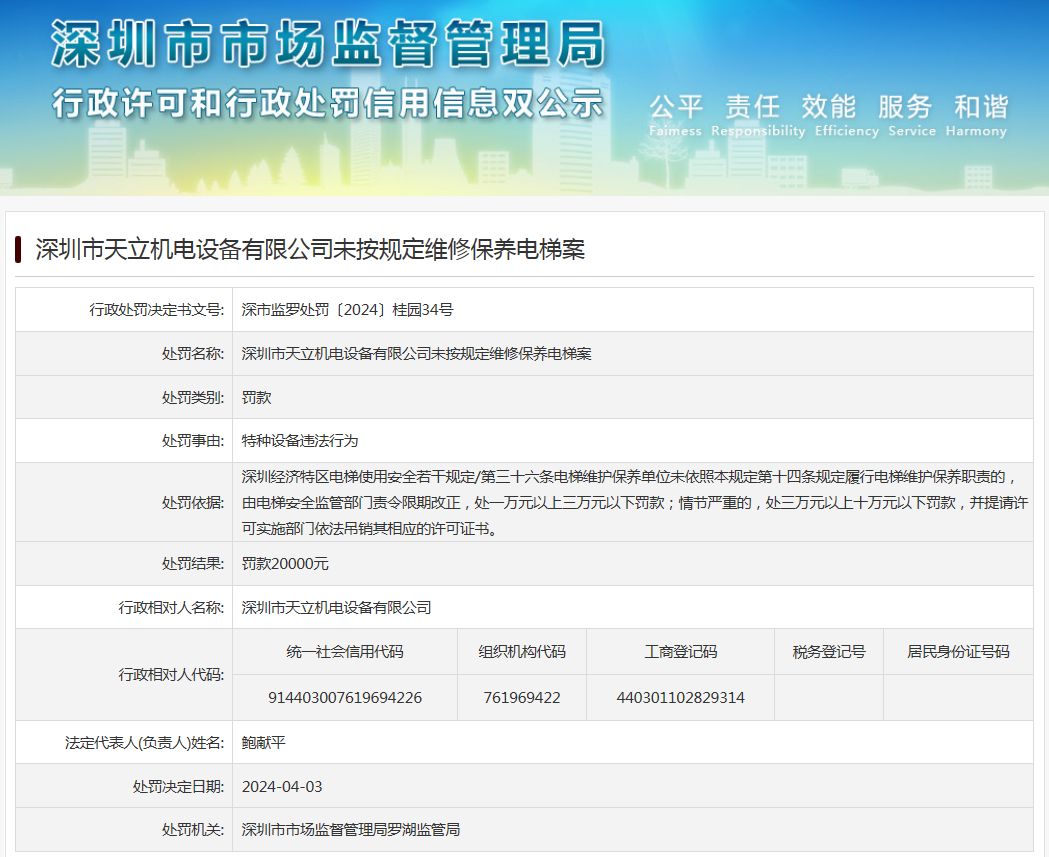Screen dimensions: 1049x857
Task: Click the result value 罚款20000元
Action: [285, 564]
